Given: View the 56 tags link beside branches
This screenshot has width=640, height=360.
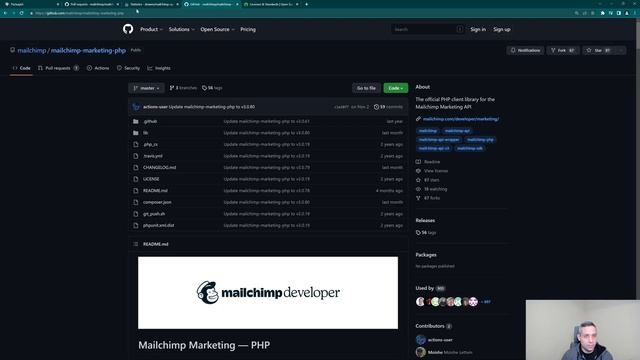Looking at the screenshot, I should pos(212,88).
